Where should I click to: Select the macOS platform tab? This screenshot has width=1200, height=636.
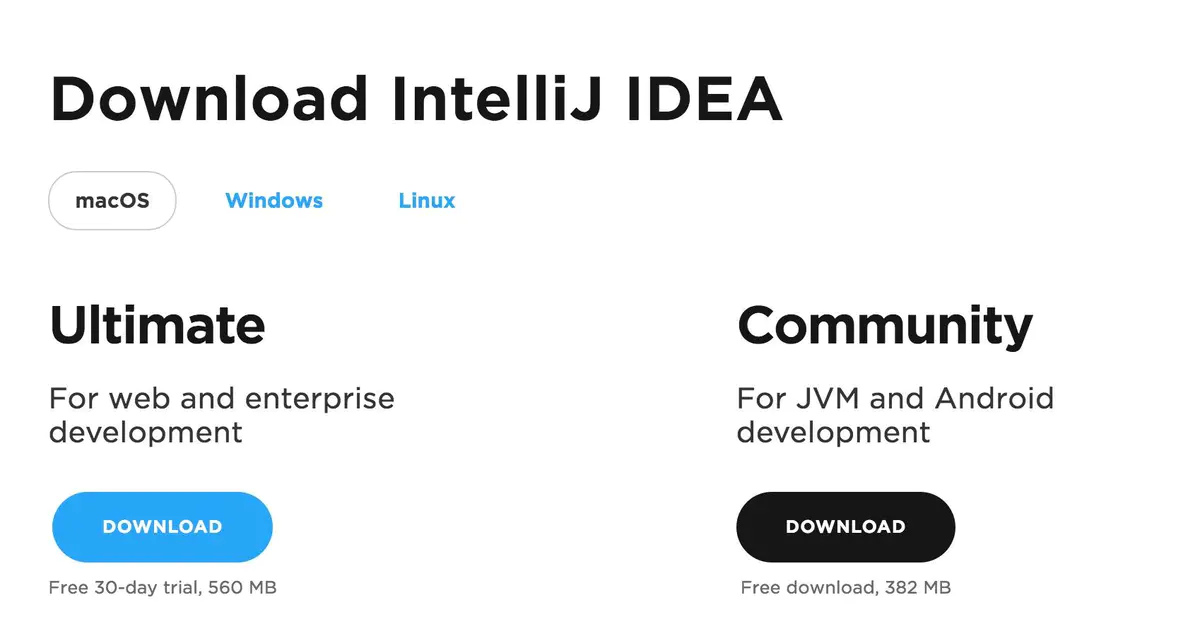(112, 201)
